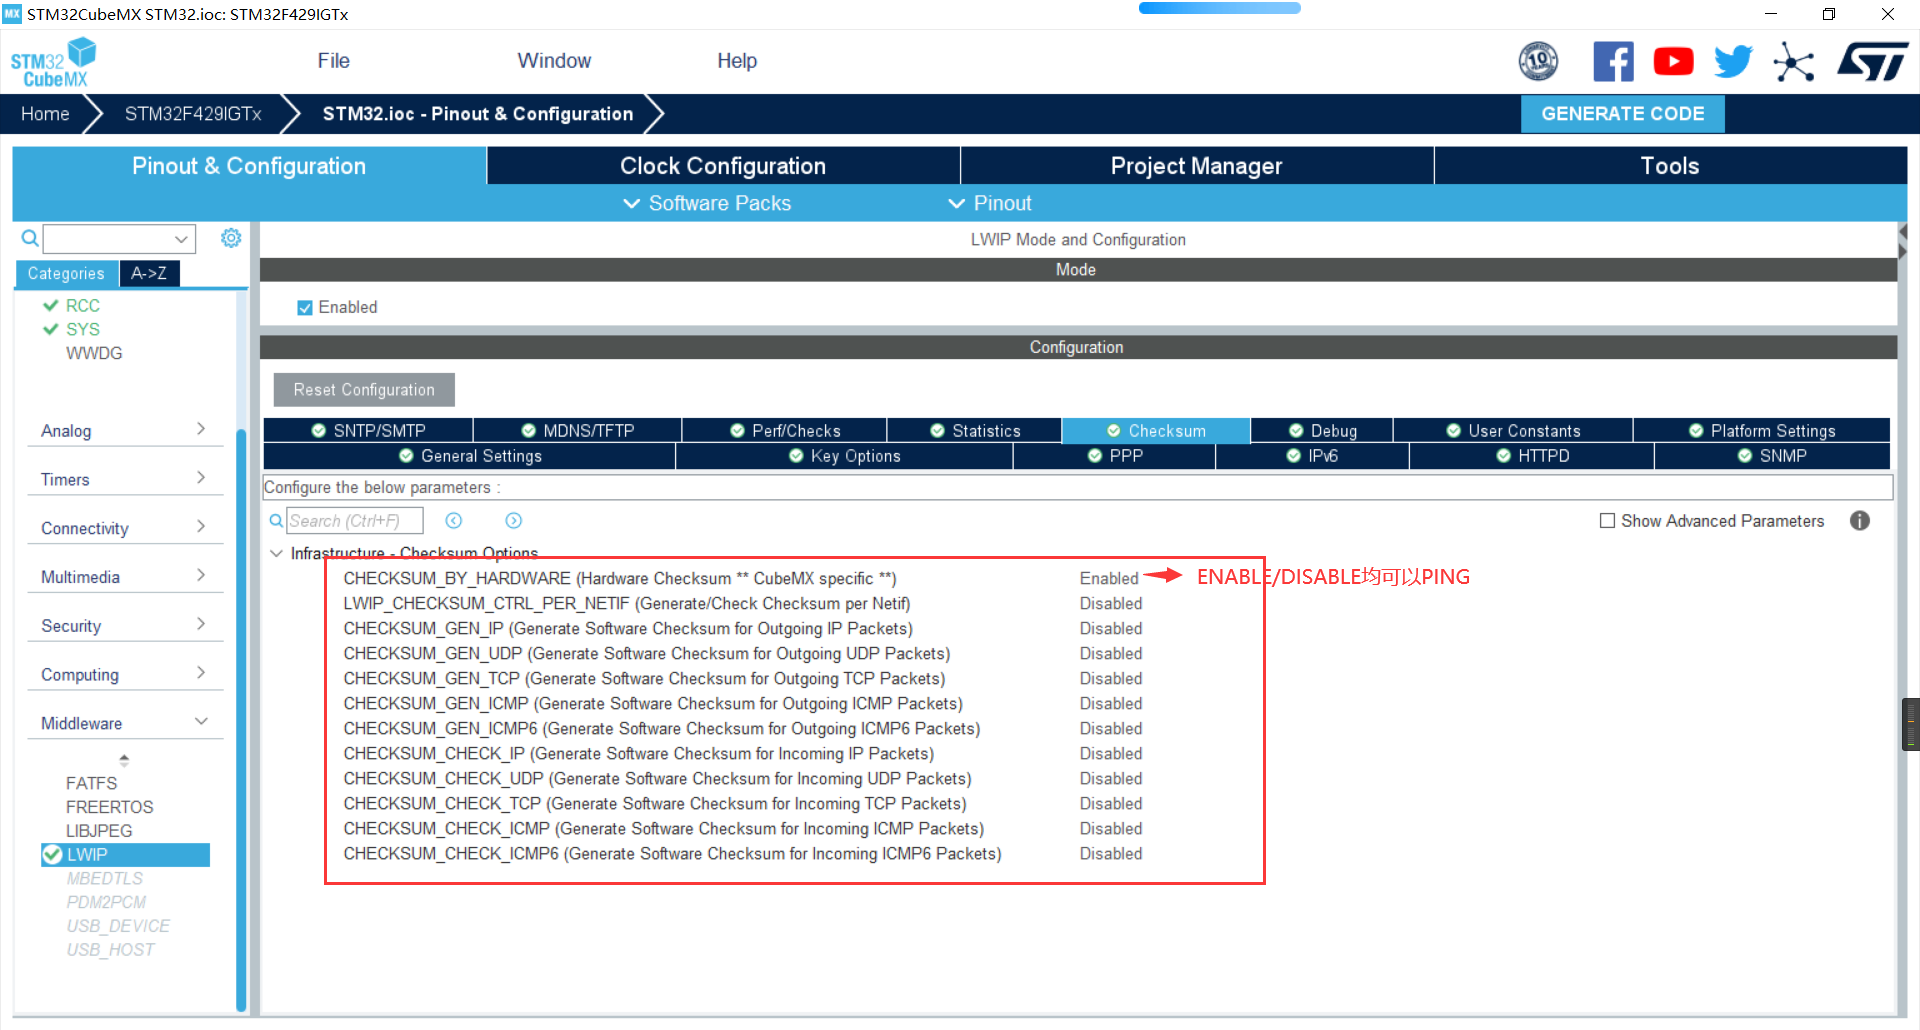Click the LWIP green check icon
This screenshot has width=1920, height=1030.
click(52, 855)
